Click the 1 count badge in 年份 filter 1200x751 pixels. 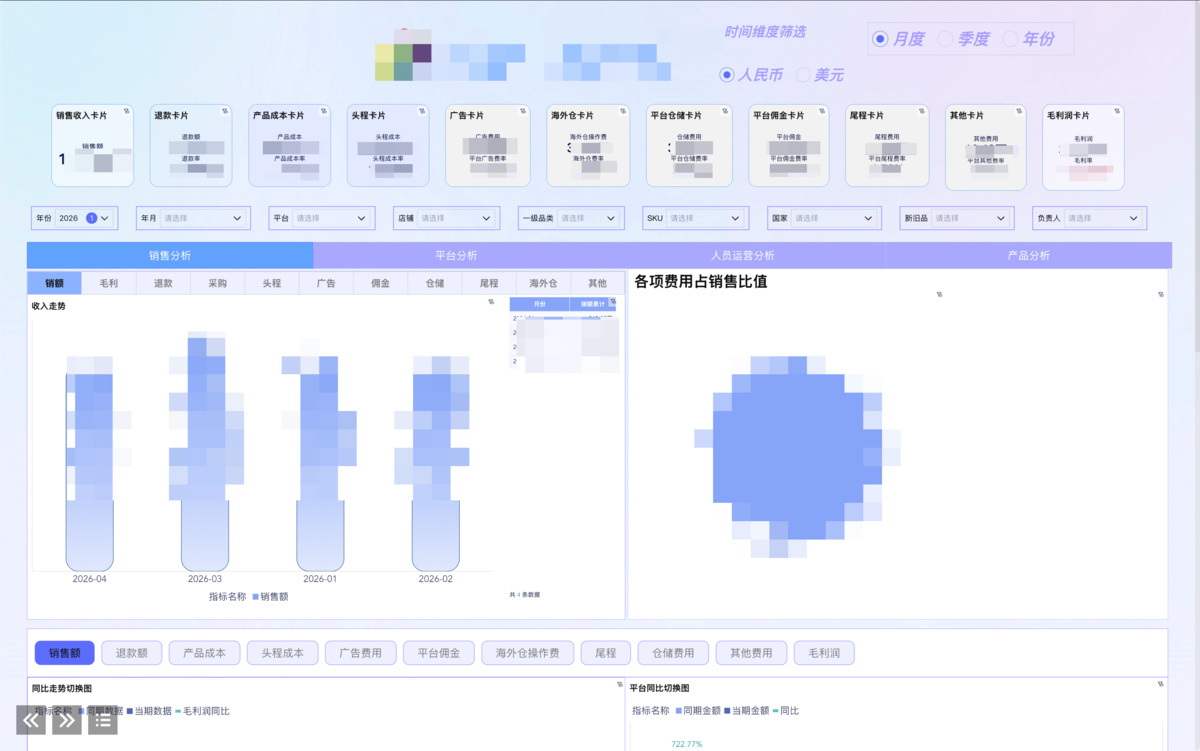[x=91, y=218]
